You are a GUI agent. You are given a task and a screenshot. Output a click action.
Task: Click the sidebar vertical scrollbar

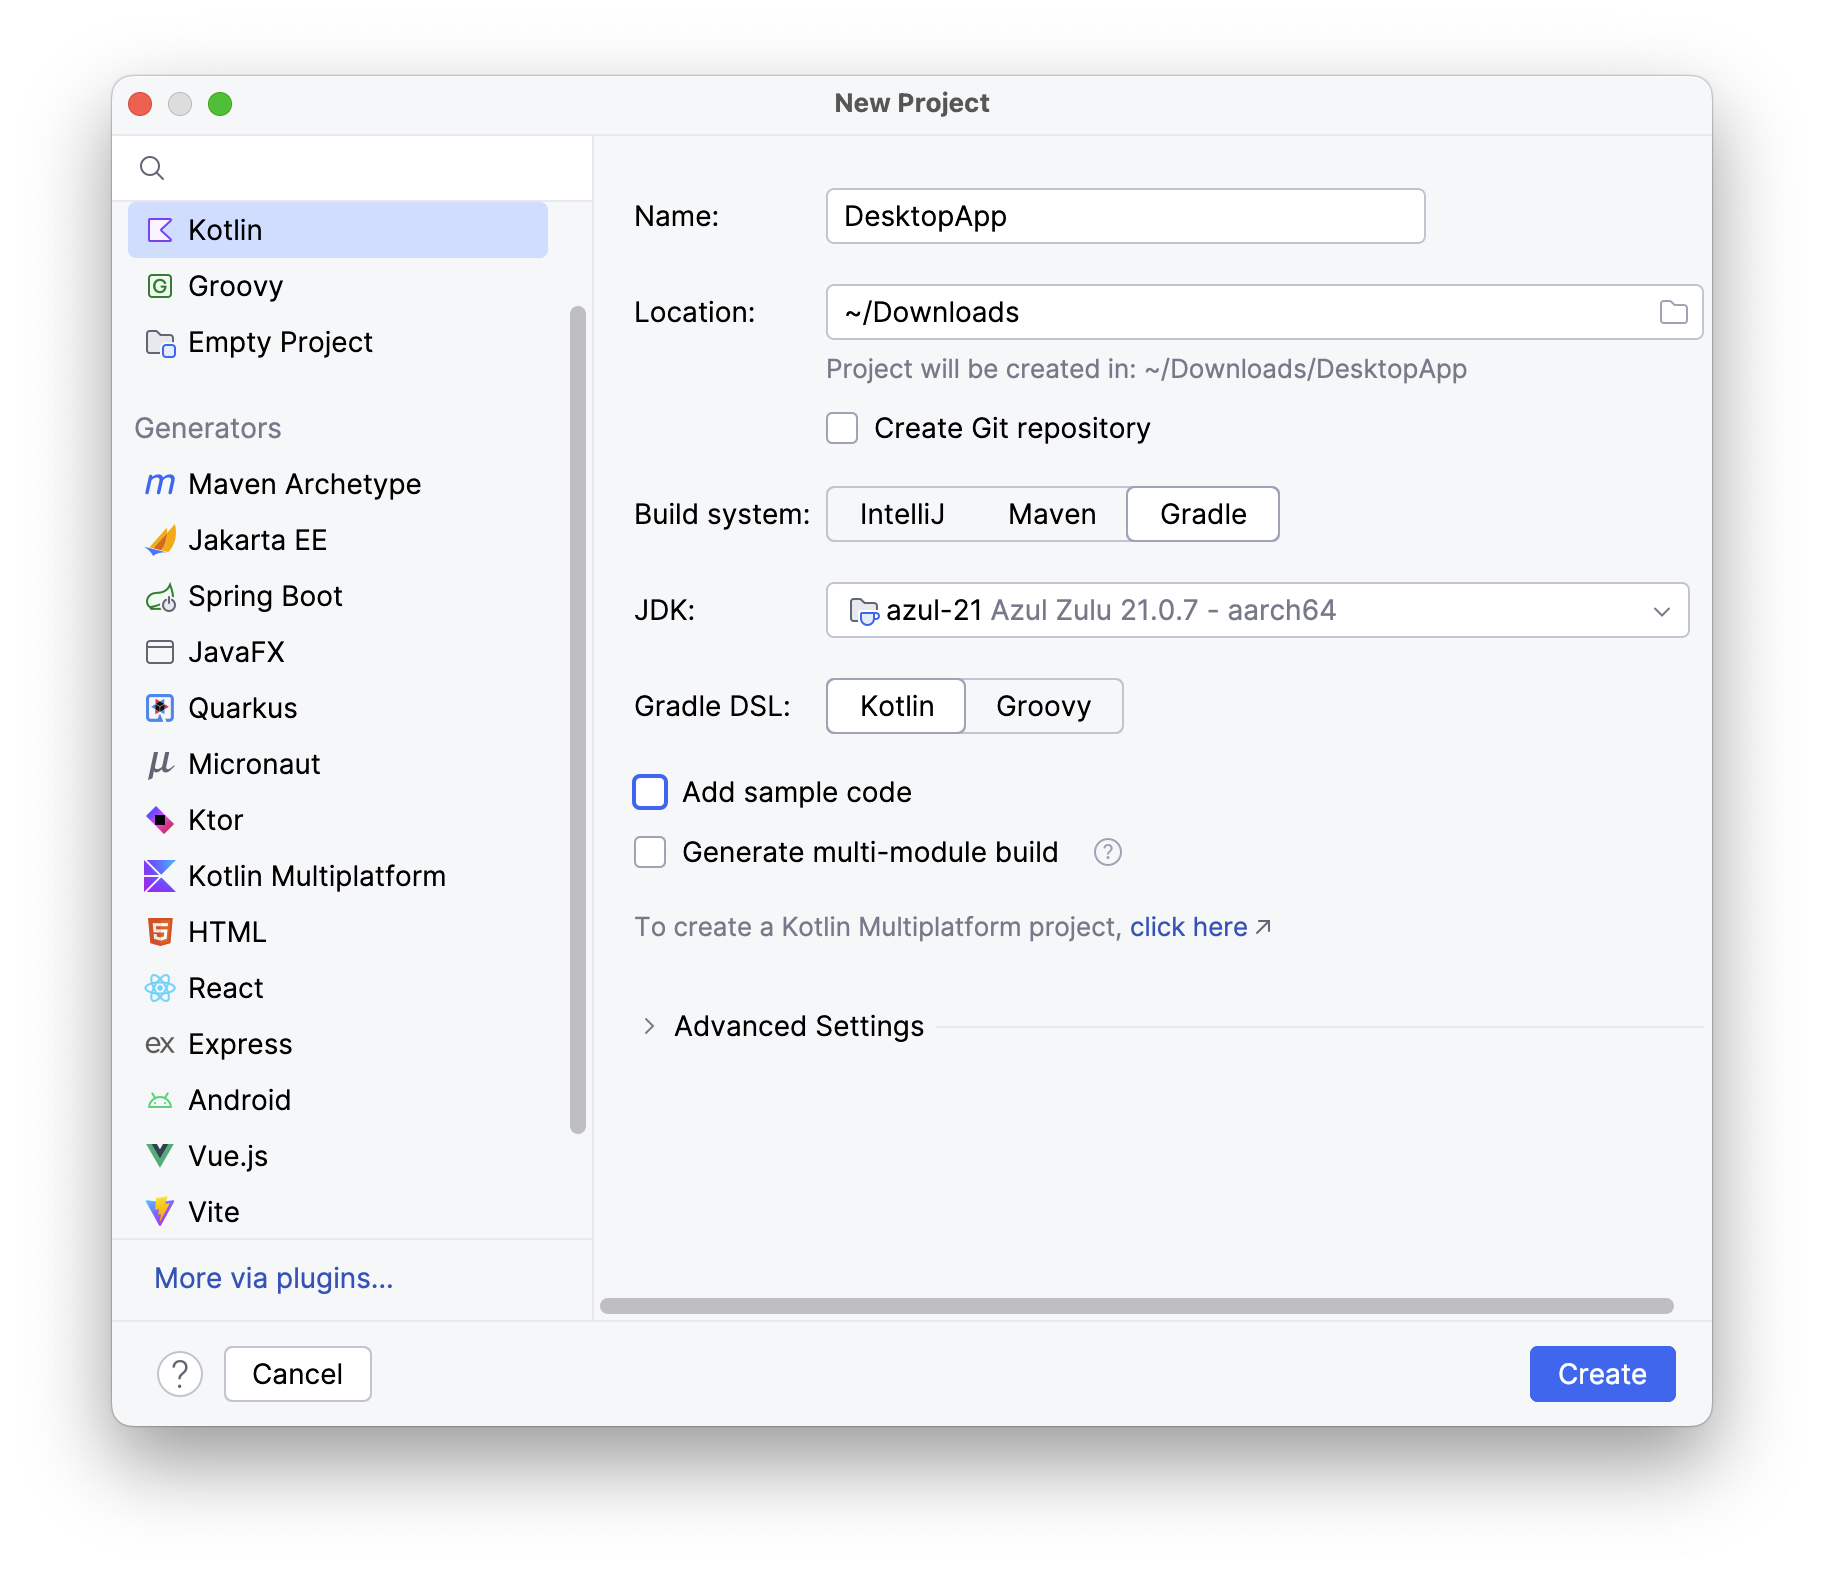tap(578, 720)
